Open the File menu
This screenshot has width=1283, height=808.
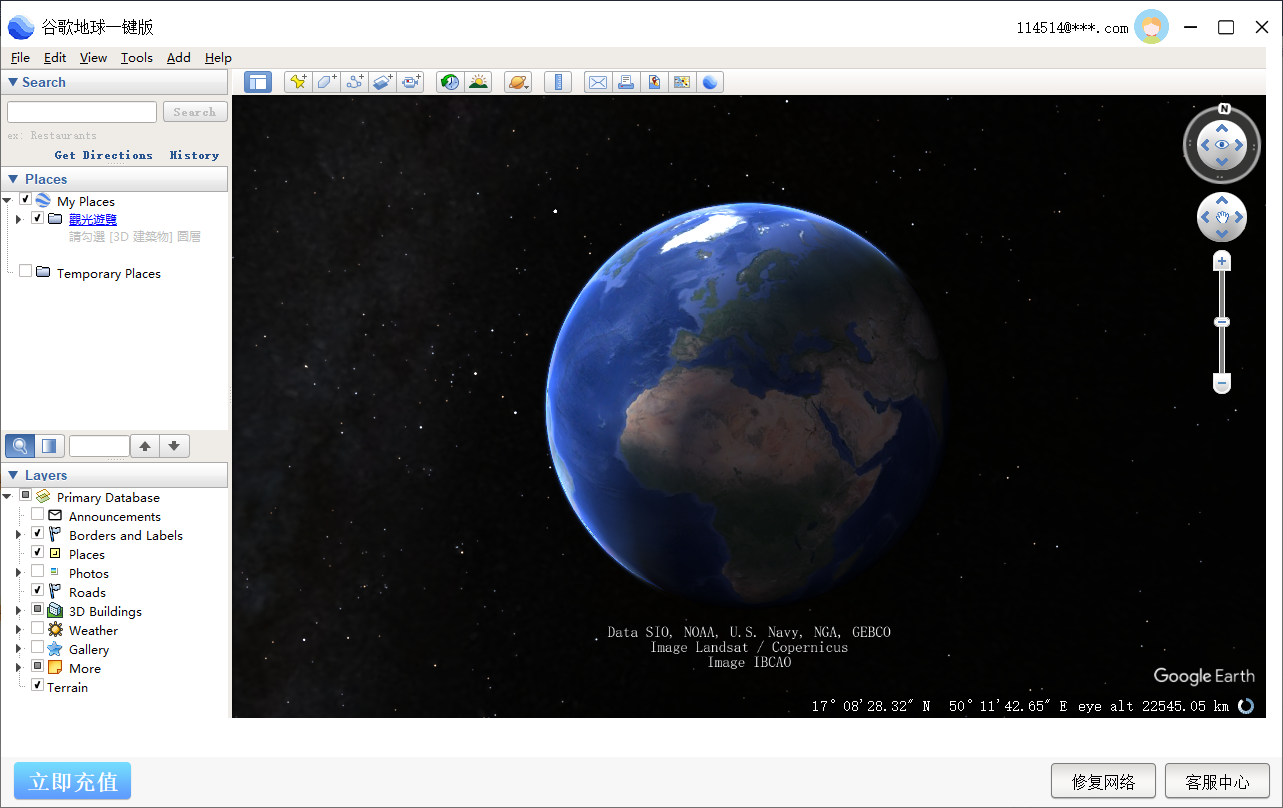point(20,58)
